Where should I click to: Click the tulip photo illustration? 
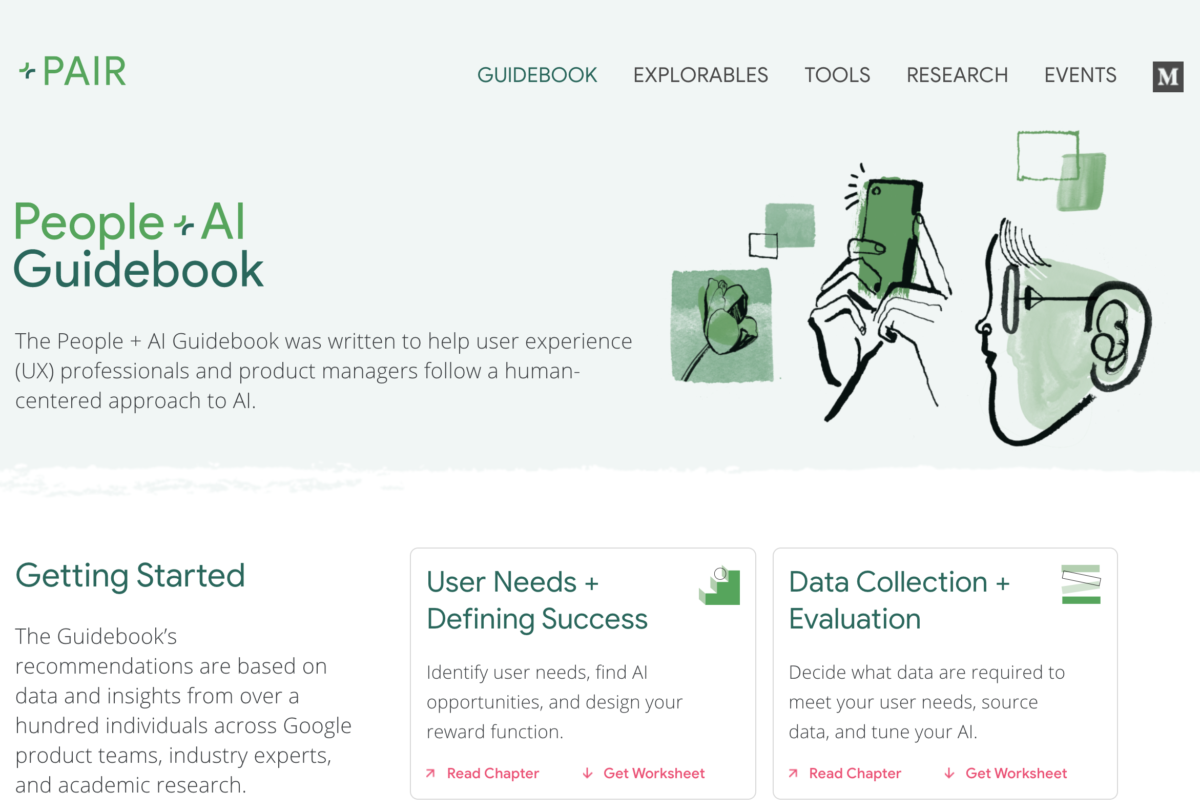pos(721,326)
